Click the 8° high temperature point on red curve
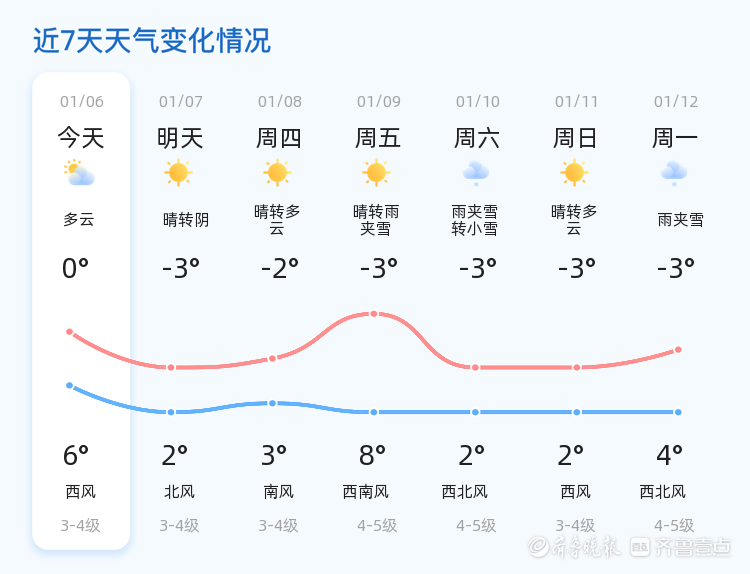This screenshot has height=574, width=750. click(374, 314)
